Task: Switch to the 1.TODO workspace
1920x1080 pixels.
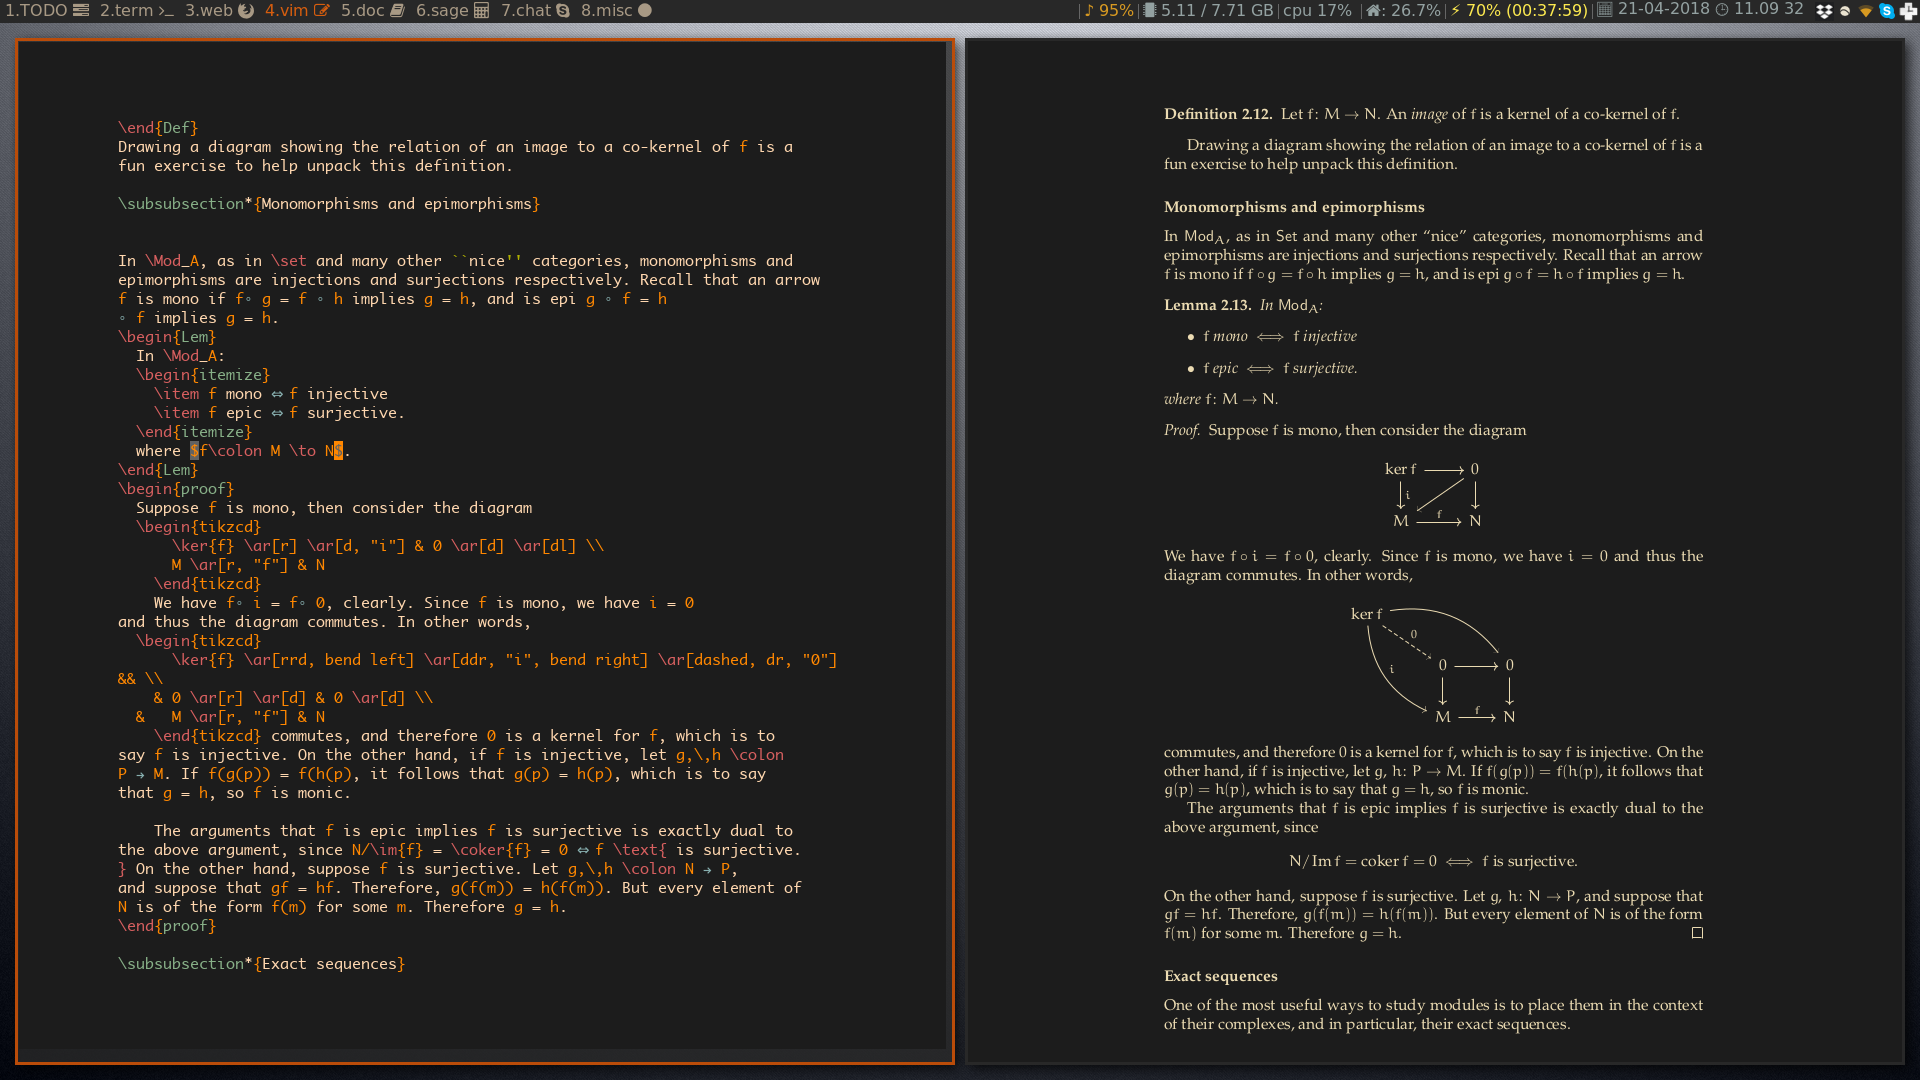Action: click(x=47, y=10)
